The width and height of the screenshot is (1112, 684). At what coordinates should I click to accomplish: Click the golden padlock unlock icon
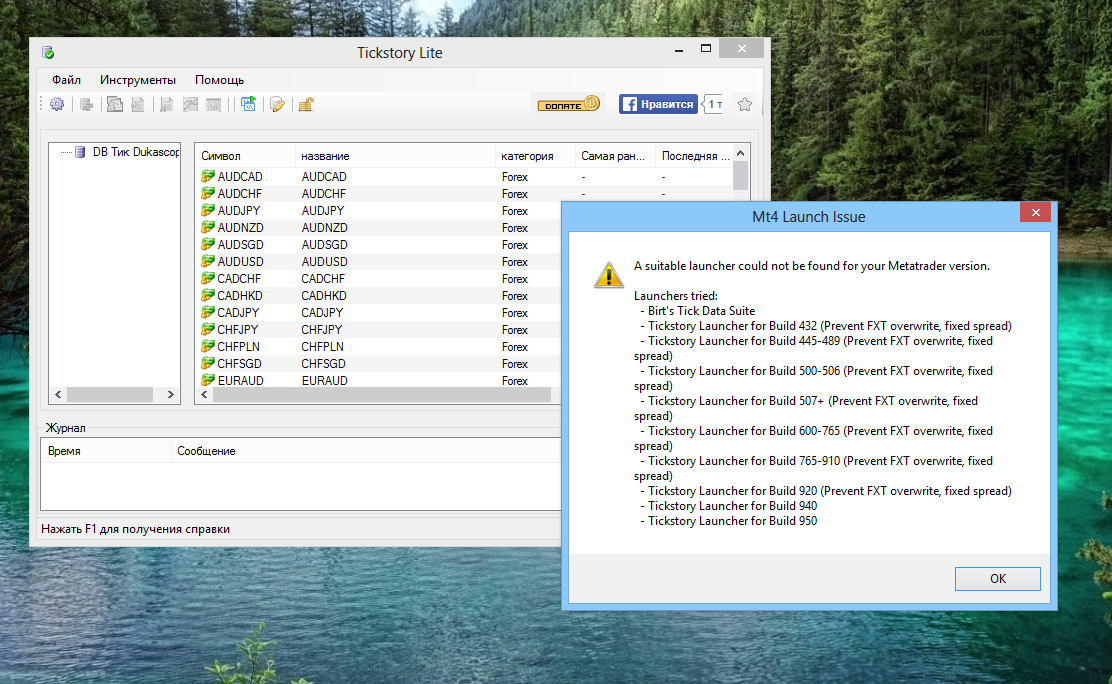306,105
